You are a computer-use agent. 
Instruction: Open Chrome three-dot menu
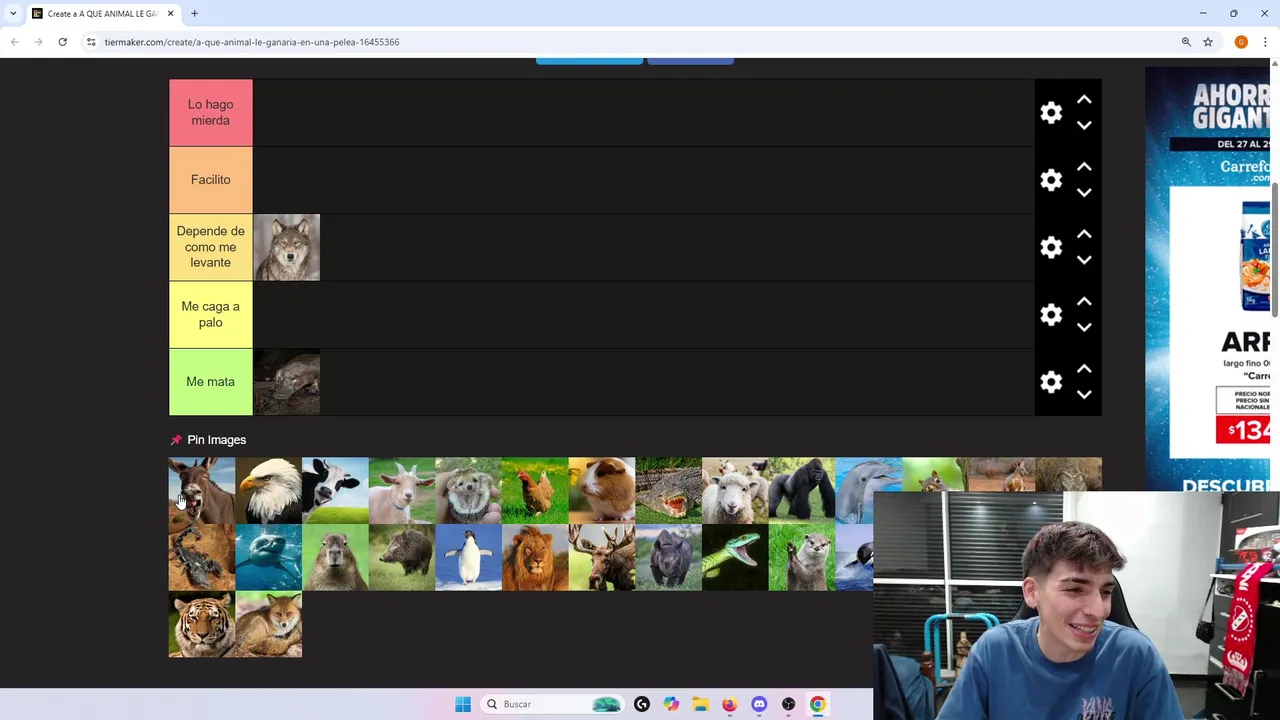pos(1265,42)
